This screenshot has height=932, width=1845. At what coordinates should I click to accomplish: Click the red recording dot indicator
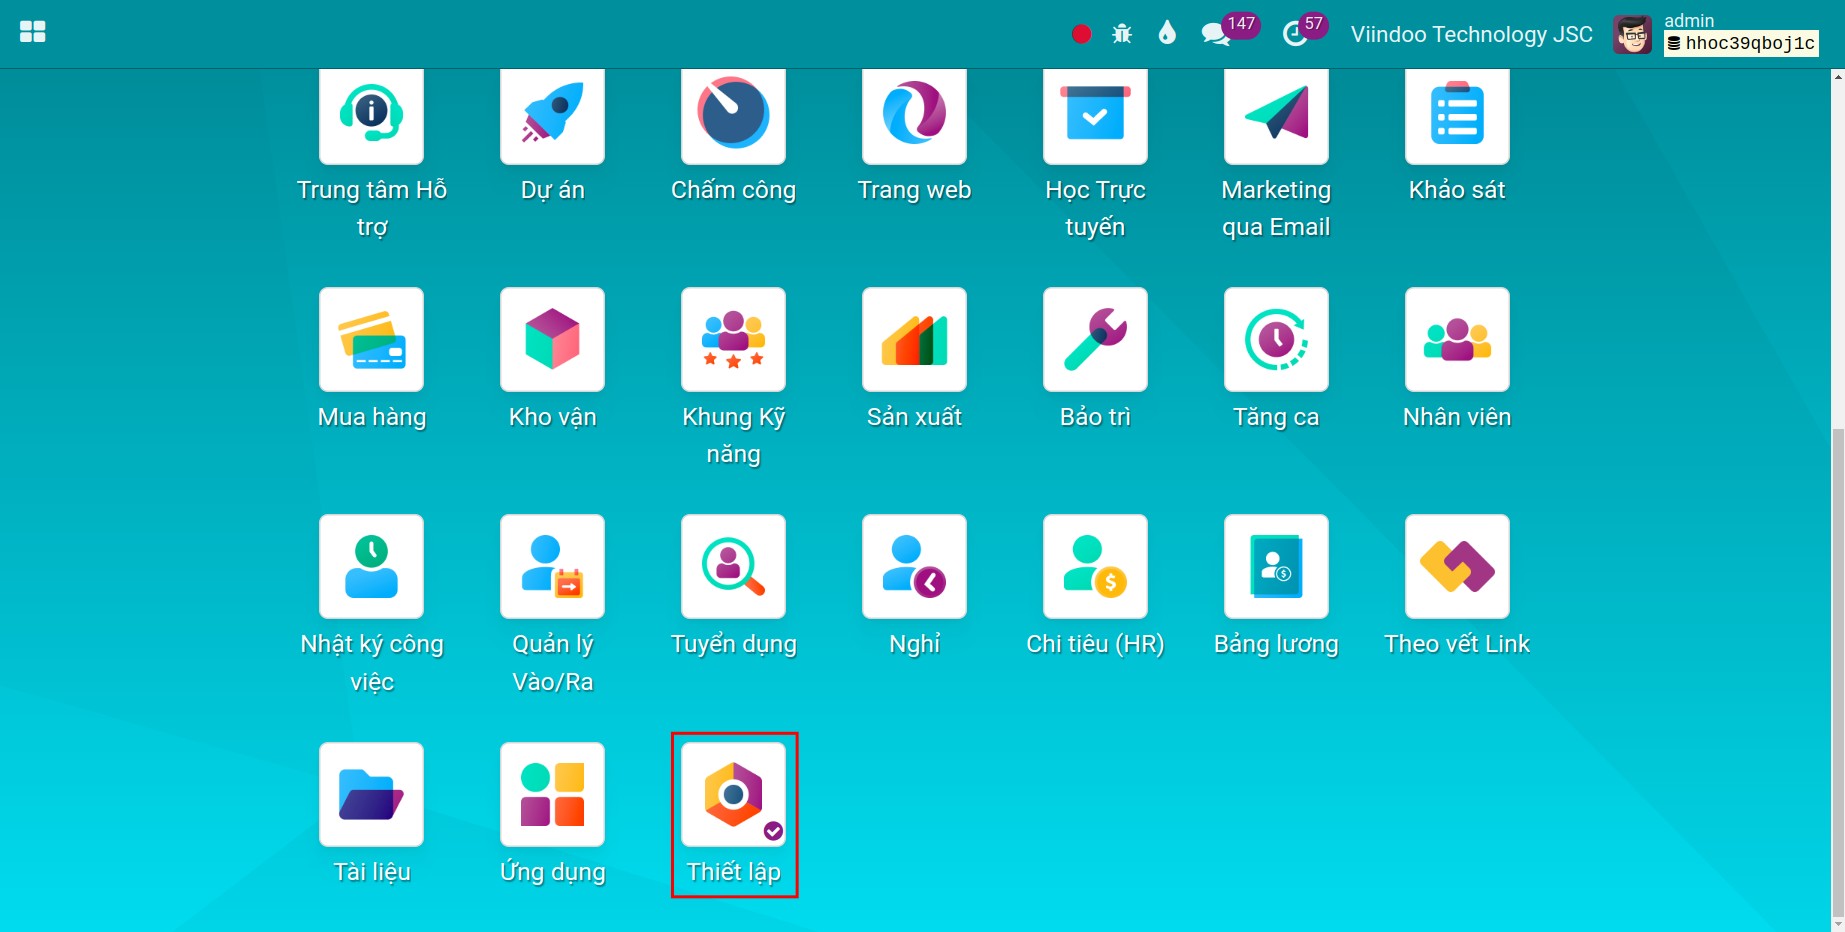1081,34
